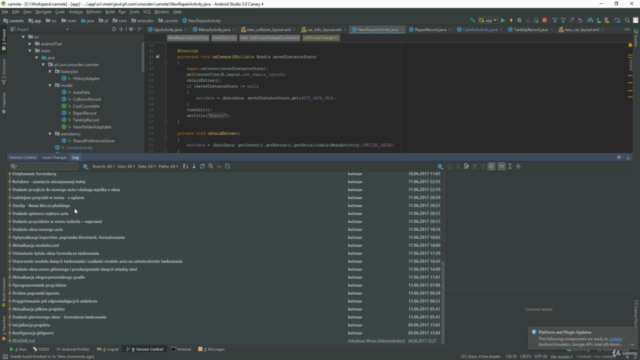640x360 pixels.
Task: Collapse the model package in tree
Action: (50, 86)
